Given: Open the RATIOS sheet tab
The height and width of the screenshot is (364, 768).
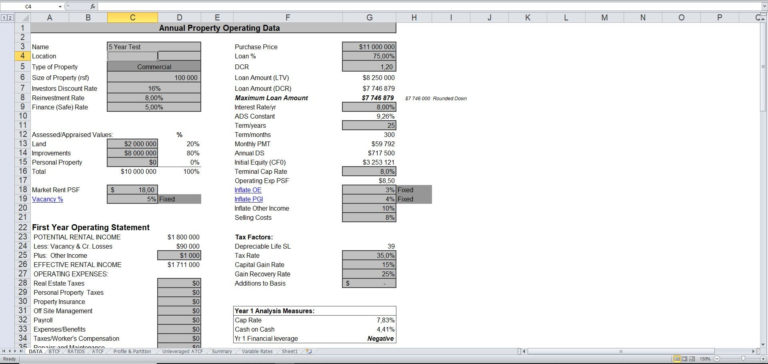Looking at the screenshot, I should pyautogui.click(x=76, y=351).
